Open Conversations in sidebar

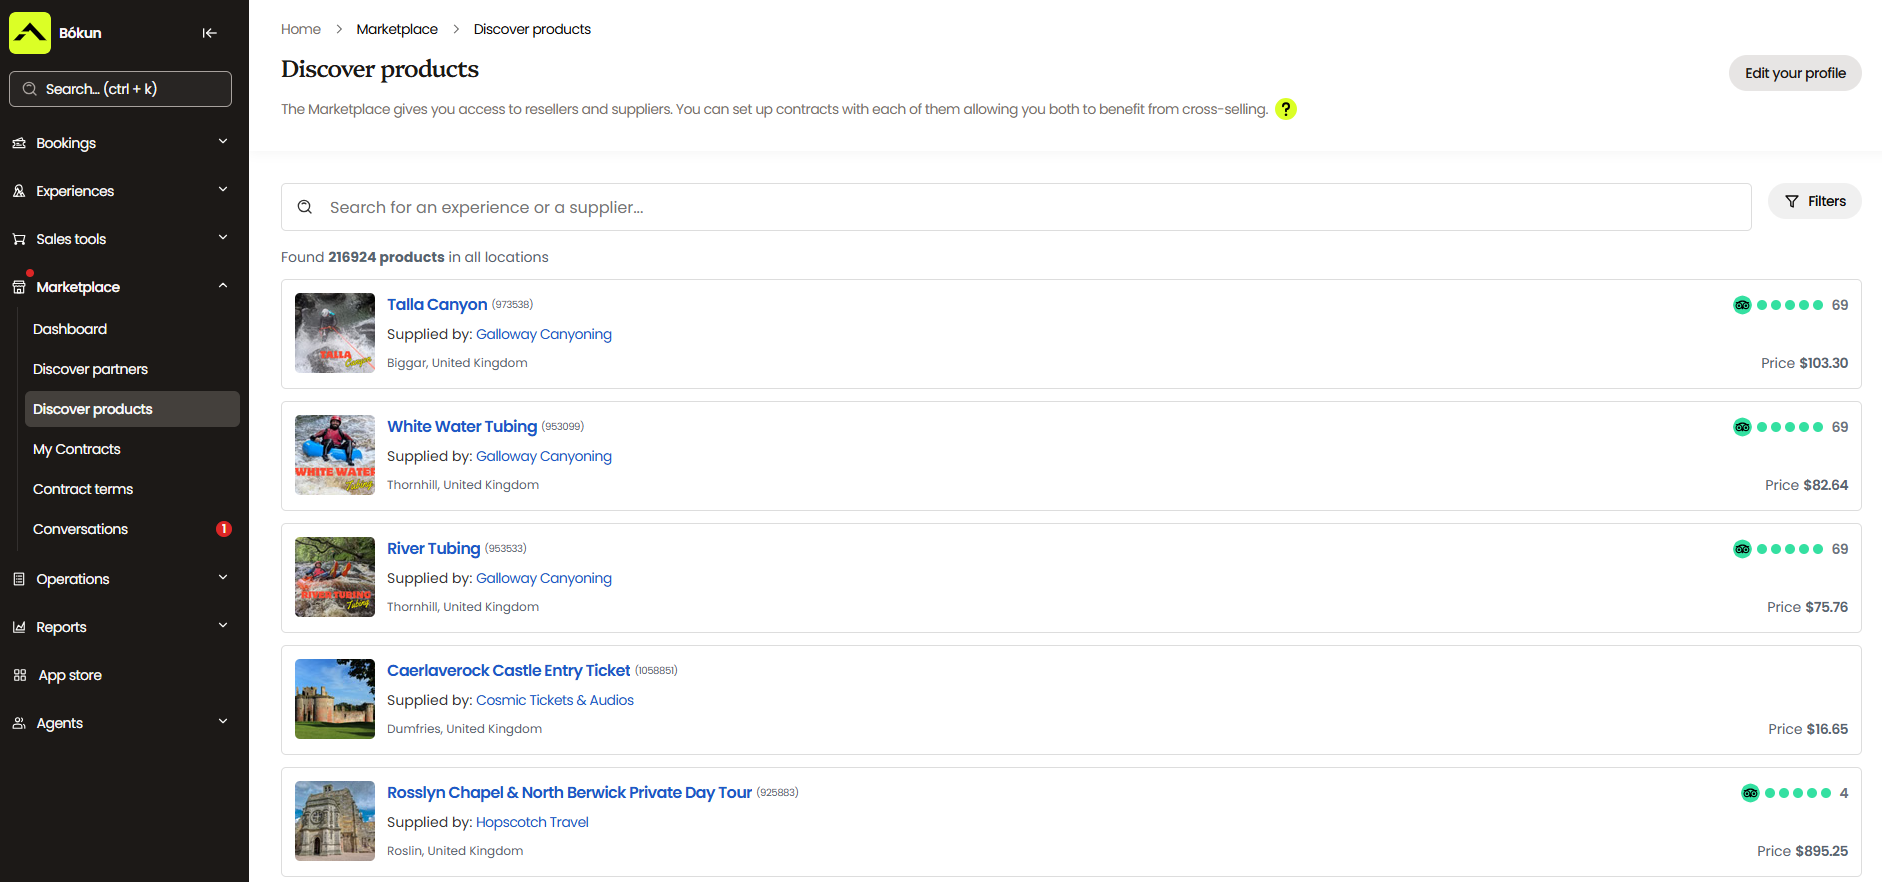point(80,529)
